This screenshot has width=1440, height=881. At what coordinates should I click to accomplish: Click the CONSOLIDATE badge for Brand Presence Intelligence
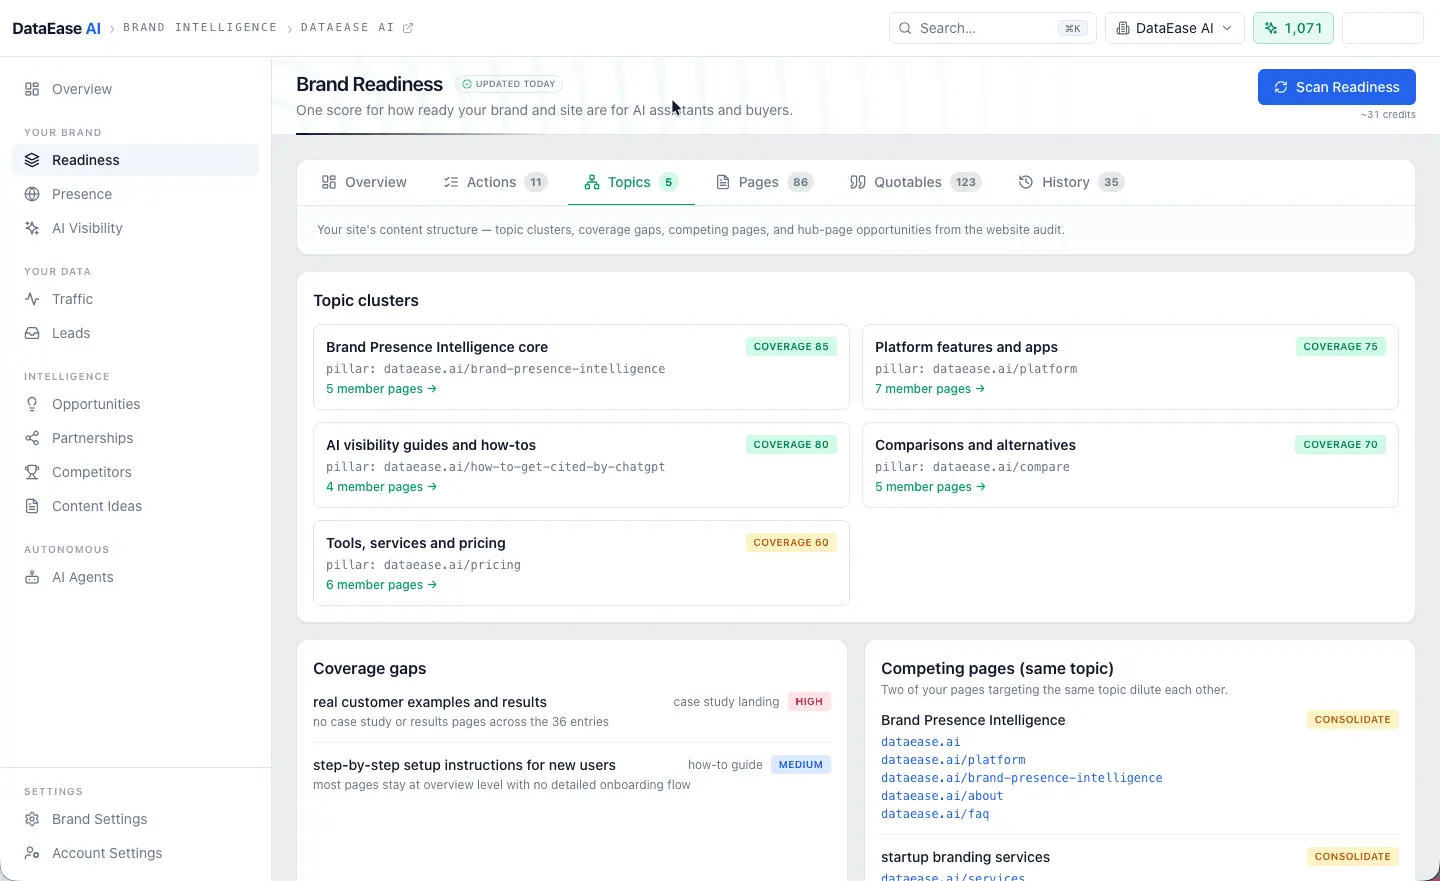tap(1352, 720)
